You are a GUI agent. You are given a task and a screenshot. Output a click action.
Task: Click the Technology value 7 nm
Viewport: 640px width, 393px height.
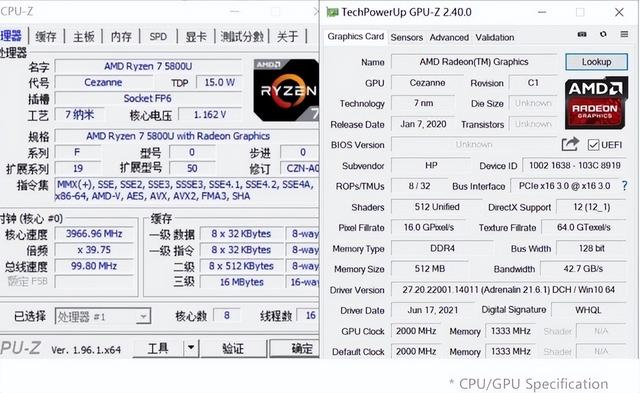[423, 103]
